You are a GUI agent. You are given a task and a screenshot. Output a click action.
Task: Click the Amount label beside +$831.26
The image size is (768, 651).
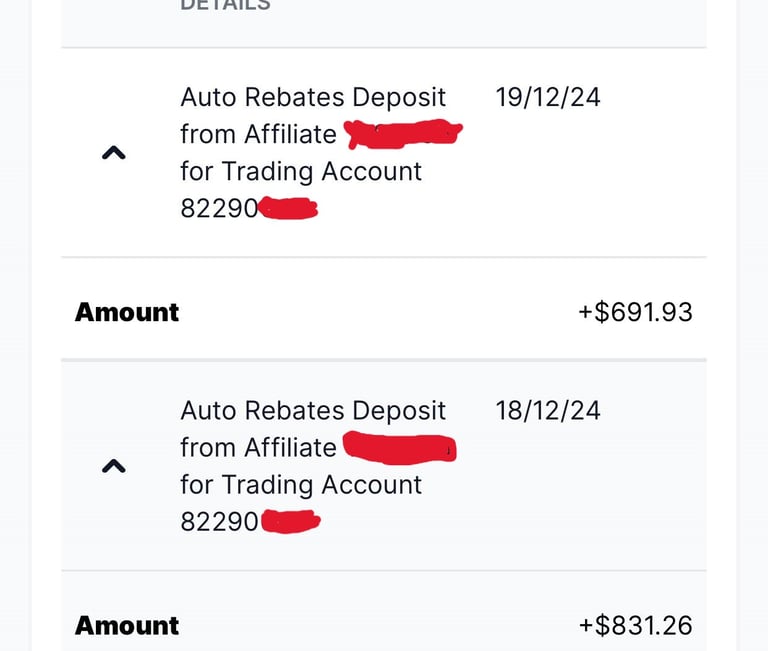tap(127, 626)
